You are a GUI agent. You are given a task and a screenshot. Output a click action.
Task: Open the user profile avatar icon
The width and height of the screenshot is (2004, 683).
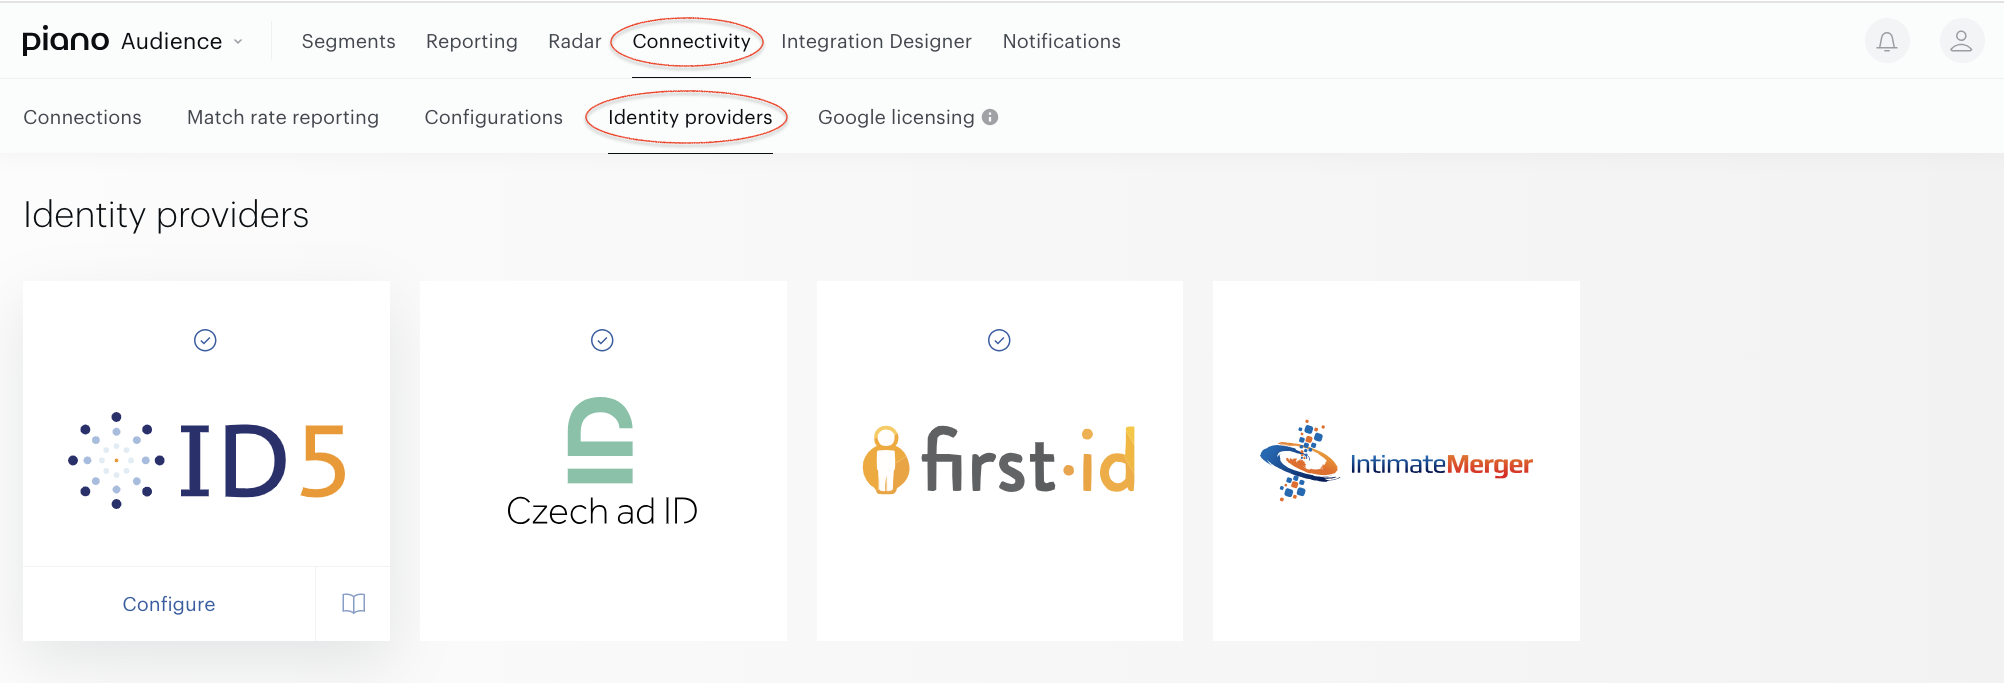[1961, 41]
